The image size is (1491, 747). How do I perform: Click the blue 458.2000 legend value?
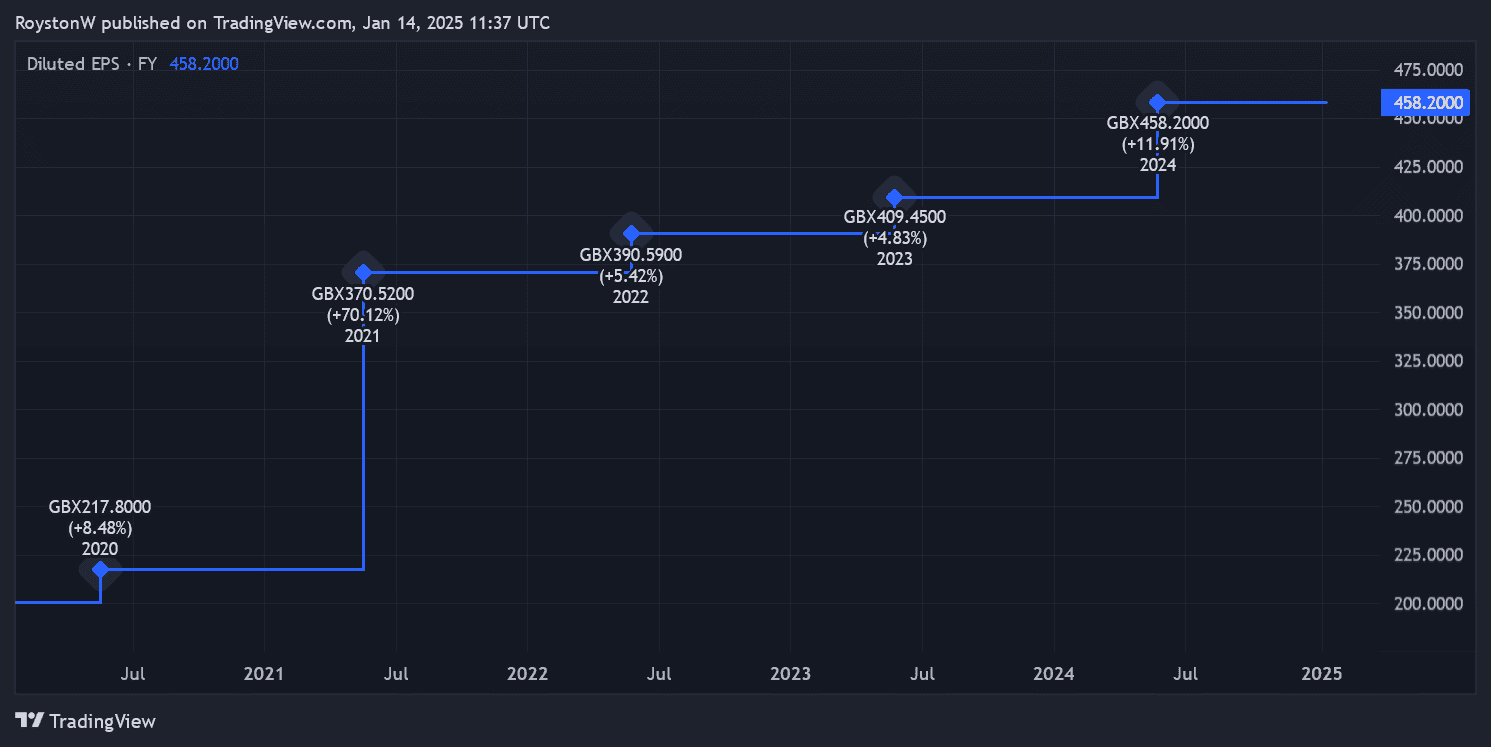[x=204, y=64]
